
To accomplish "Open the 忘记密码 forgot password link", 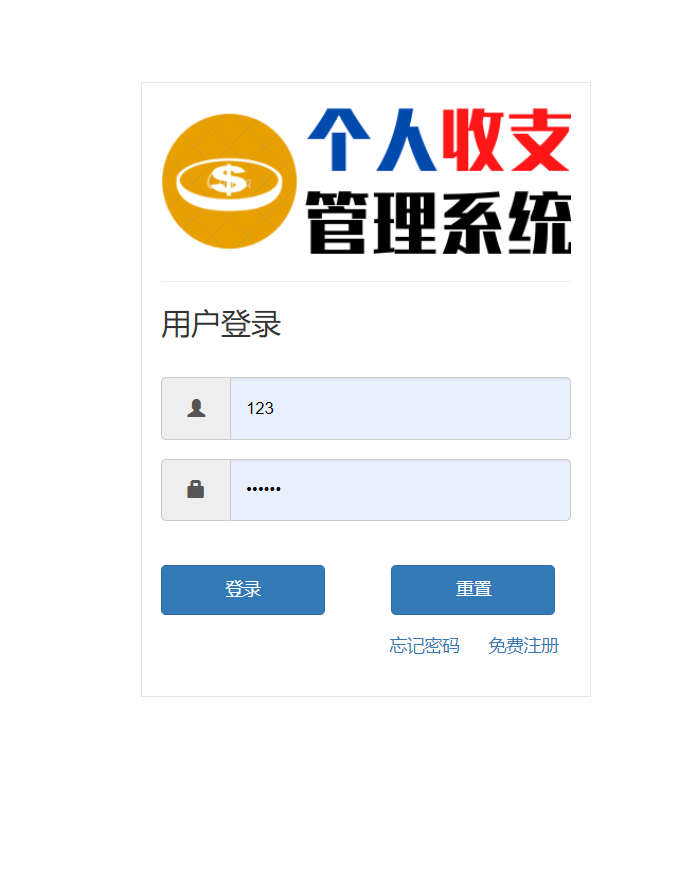I will tap(425, 646).
